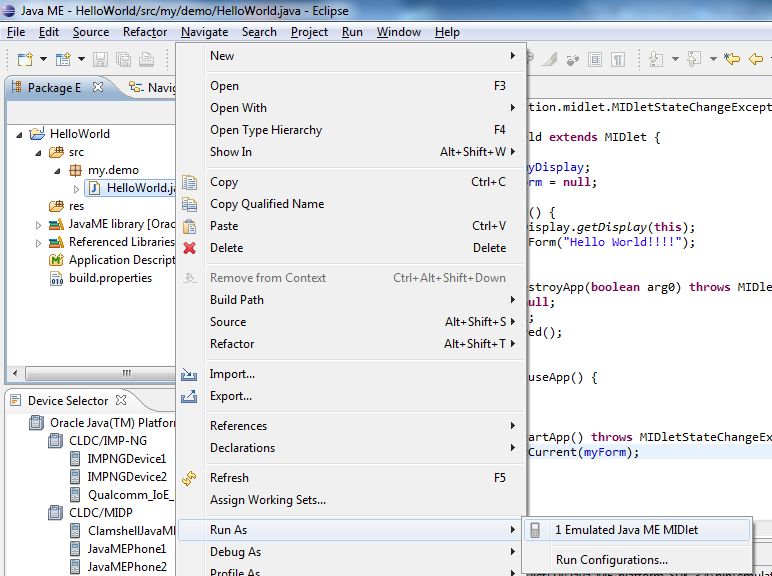Collapse the HelloWorld project node
The width and height of the screenshot is (772, 576).
click(19, 134)
